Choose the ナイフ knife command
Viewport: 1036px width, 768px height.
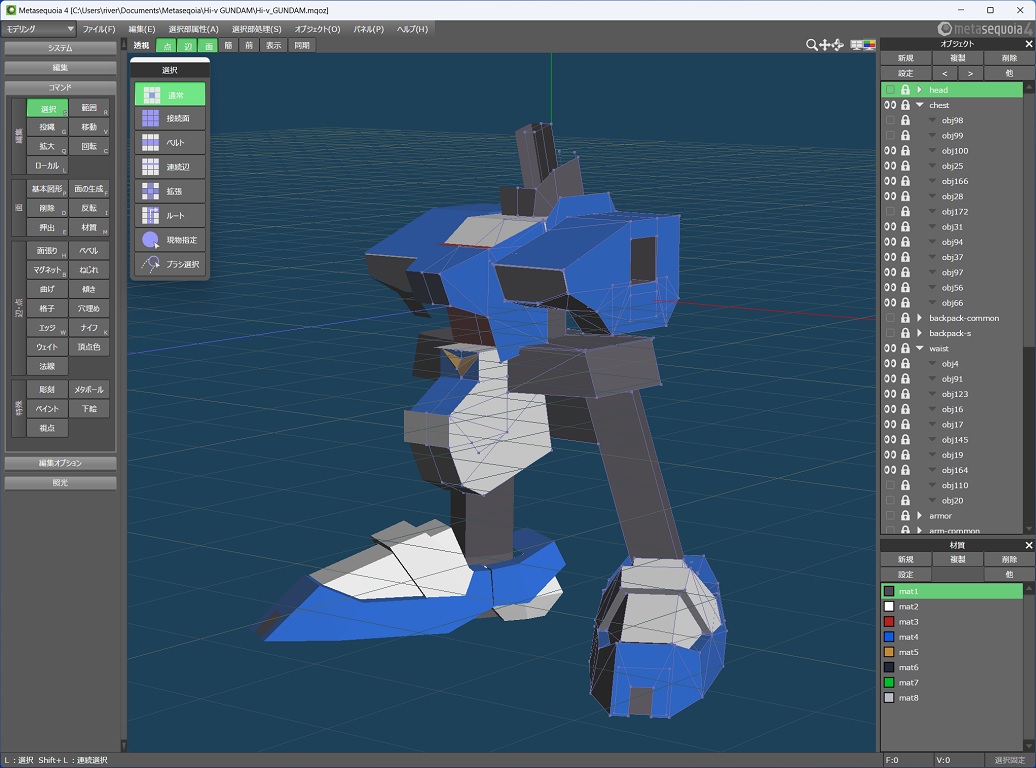[89, 328]
